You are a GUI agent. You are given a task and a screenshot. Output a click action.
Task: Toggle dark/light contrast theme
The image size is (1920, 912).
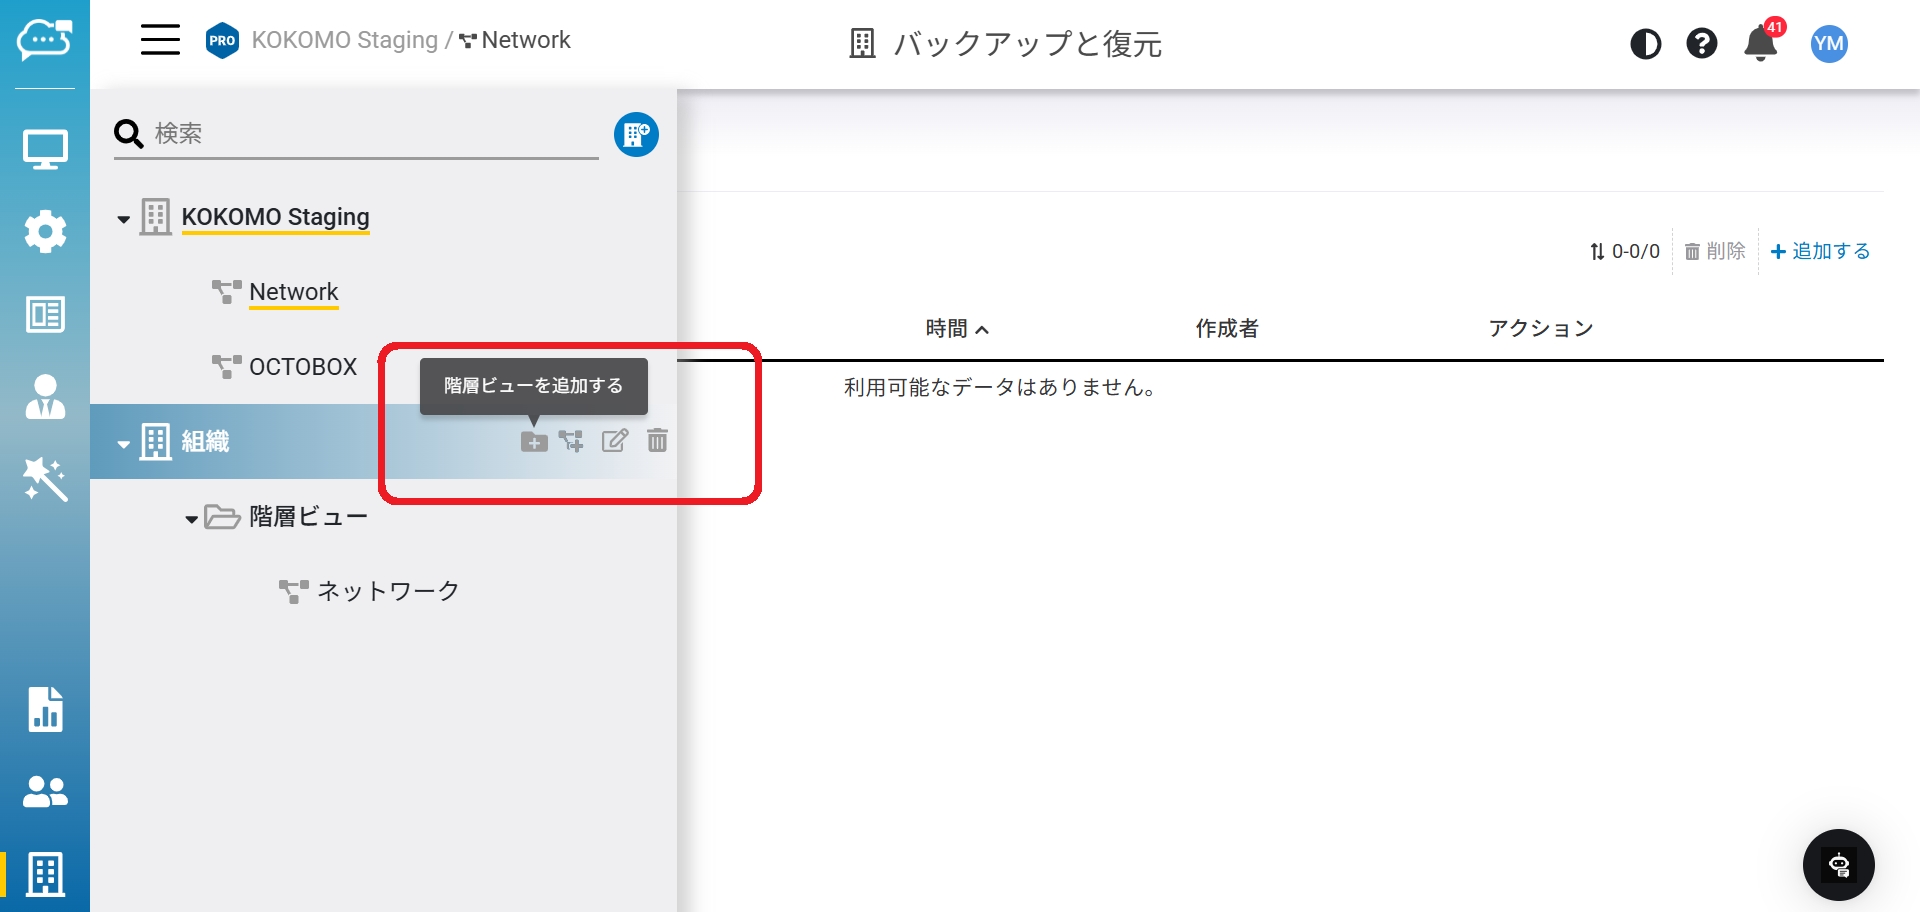click(1645, 44)
